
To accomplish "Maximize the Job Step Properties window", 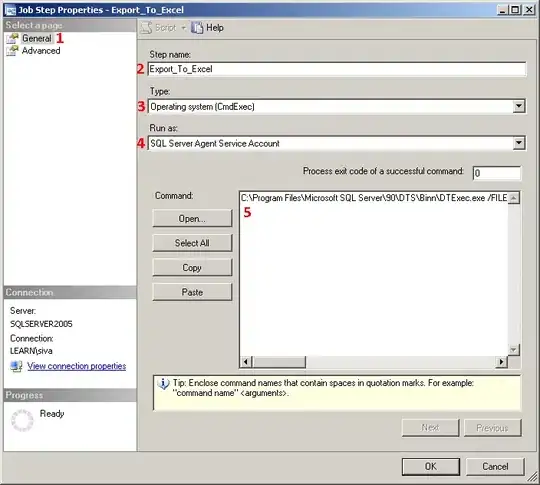I will (515, 10).
